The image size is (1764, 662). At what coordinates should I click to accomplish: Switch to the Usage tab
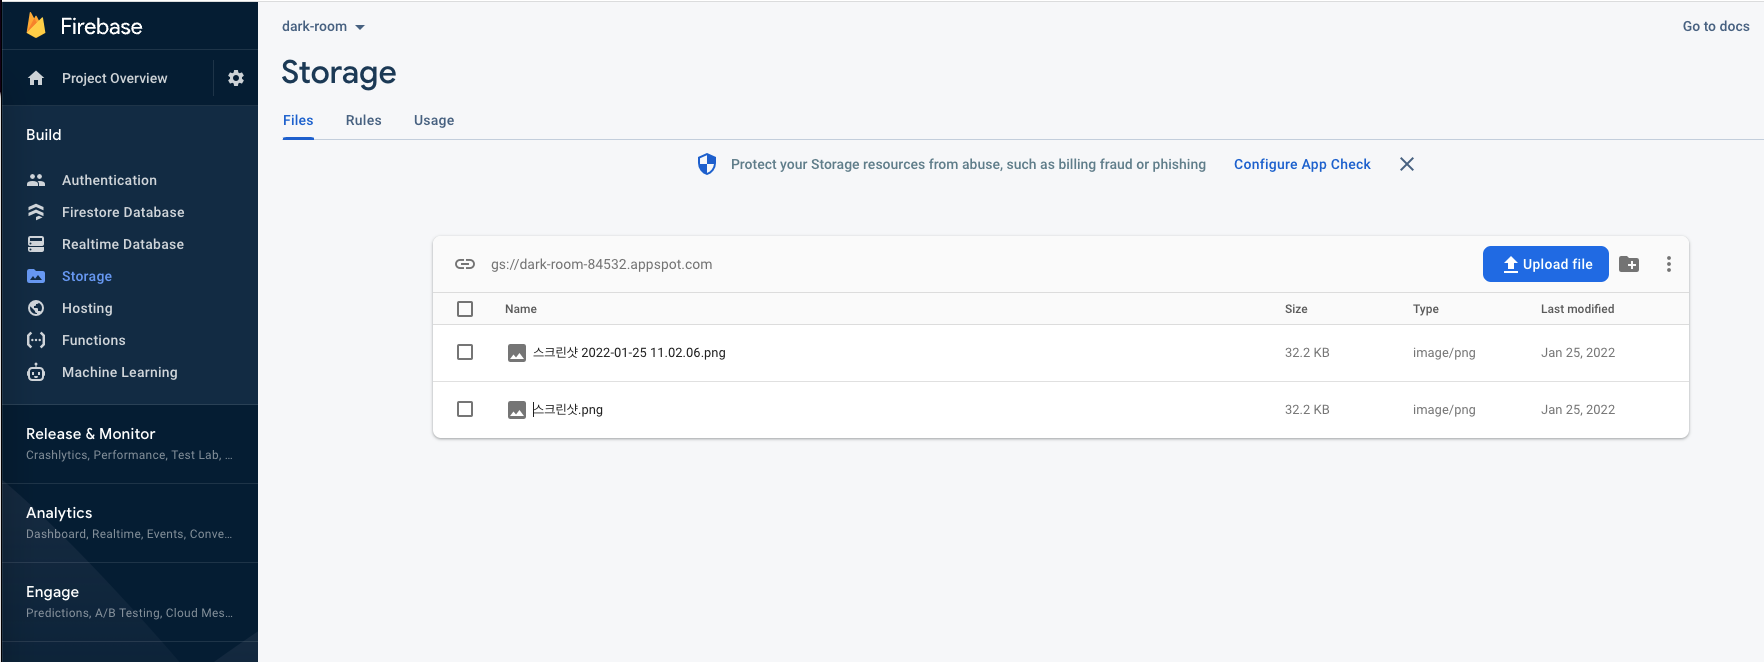434,120
